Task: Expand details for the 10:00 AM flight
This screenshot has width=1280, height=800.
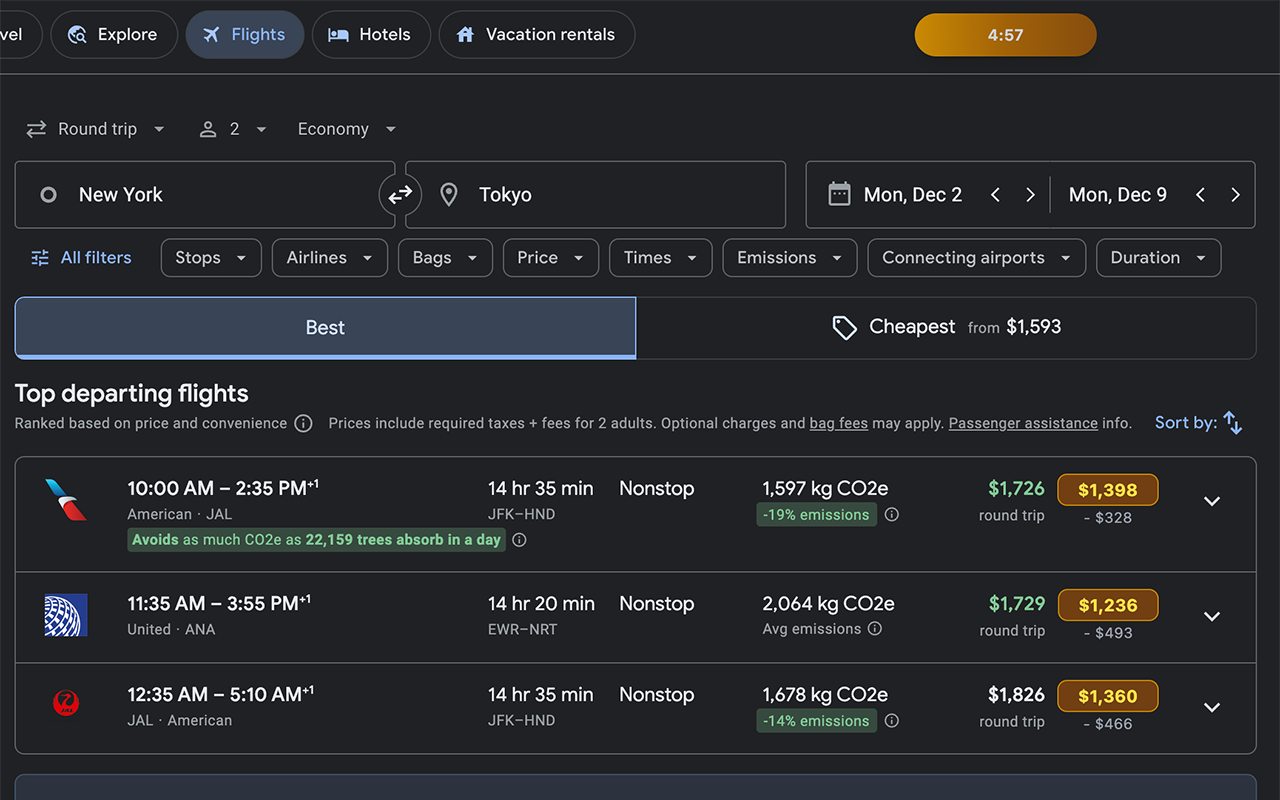Action: click(x=1212, y=501)
